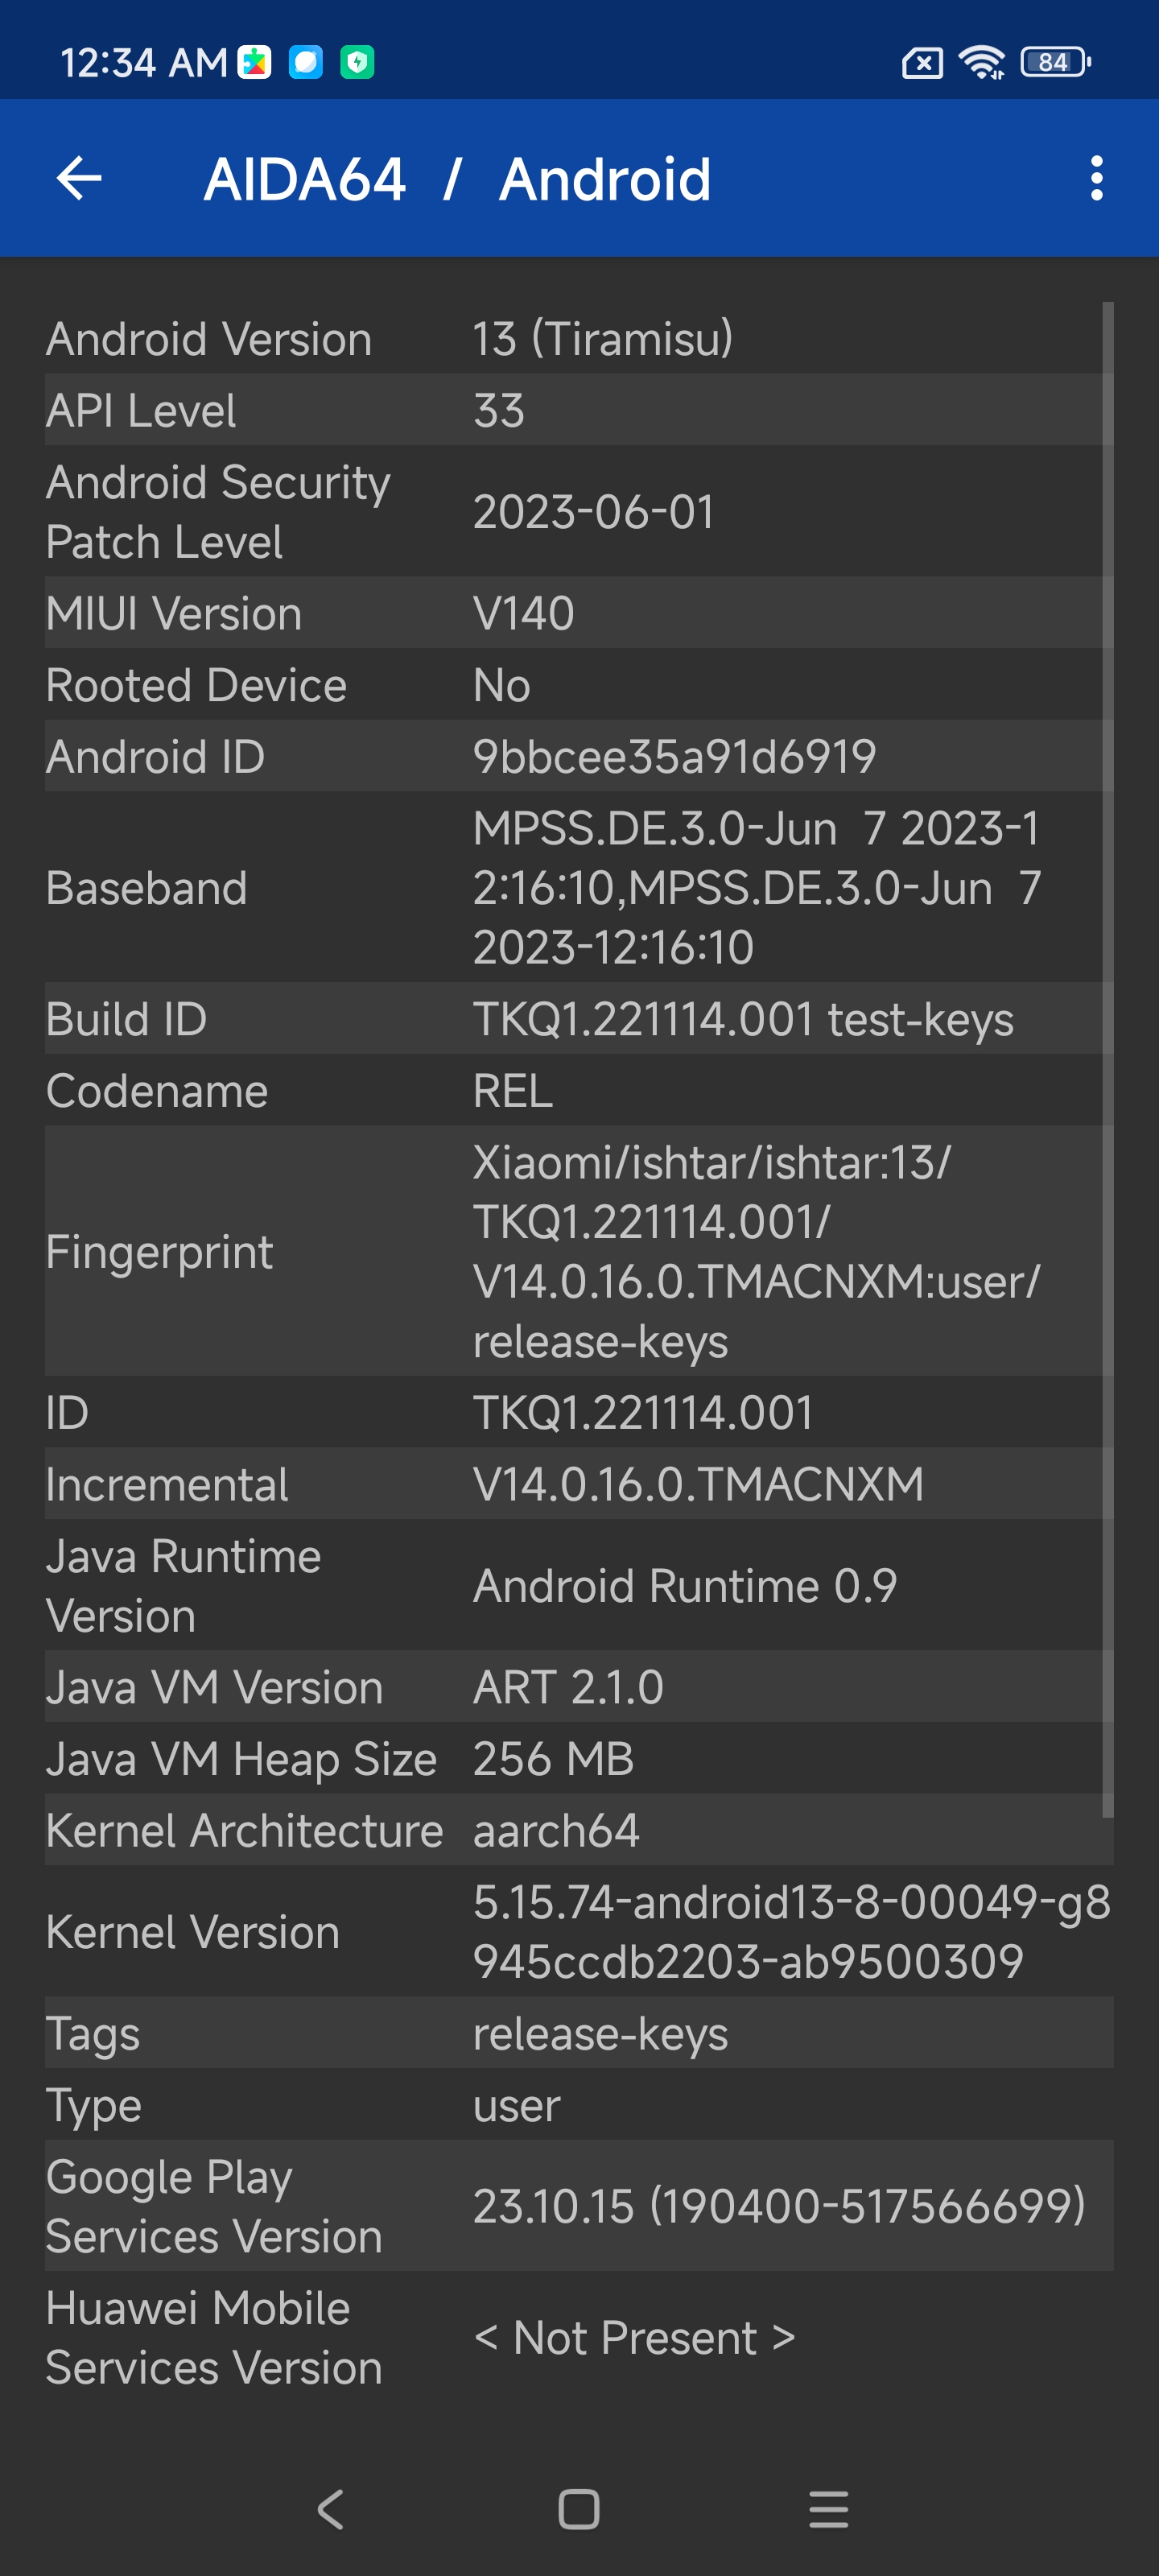Screen dimensions: 1159x2576
Task: Tap the clock showing 12:34 AM
Action: [x=144, y=63]
